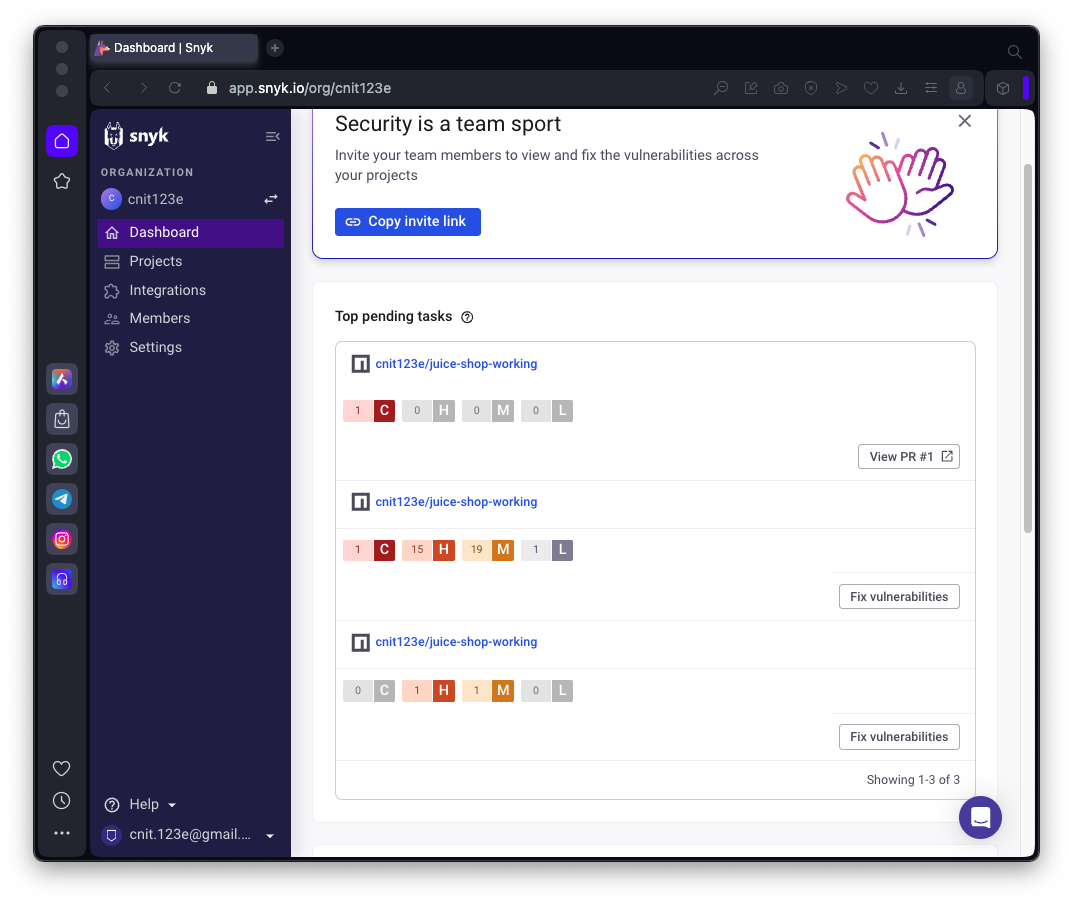
Task: Open the snapshot camera tool
Action: (x=781, y=88)
